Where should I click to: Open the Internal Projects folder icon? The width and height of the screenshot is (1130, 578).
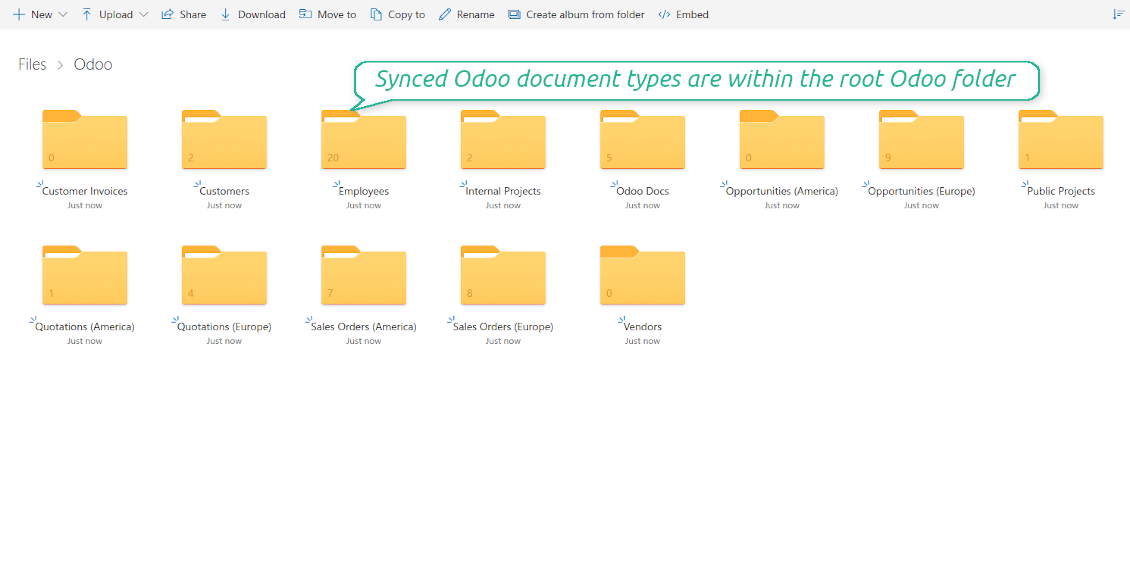coord(503,140)
